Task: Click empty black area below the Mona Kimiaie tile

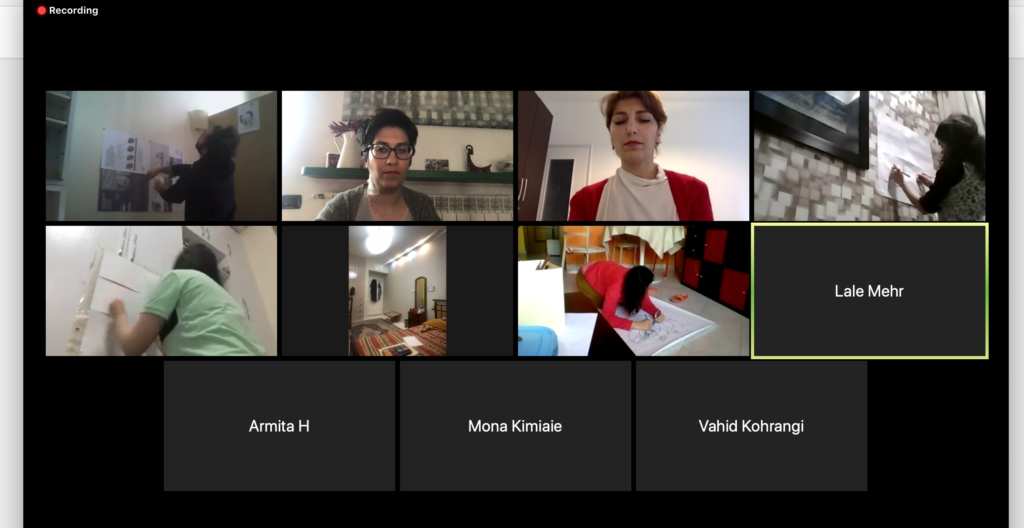Action: click(x=515, y=510)
